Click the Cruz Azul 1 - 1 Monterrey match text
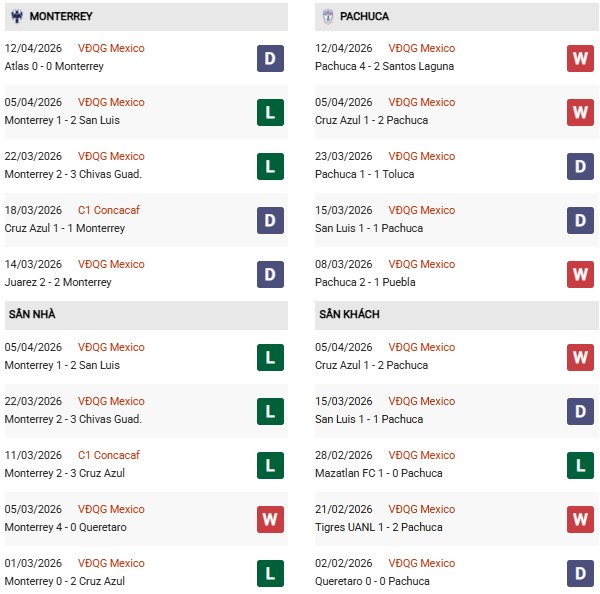This screenshot has height=594, width=600. coord(65,228)
